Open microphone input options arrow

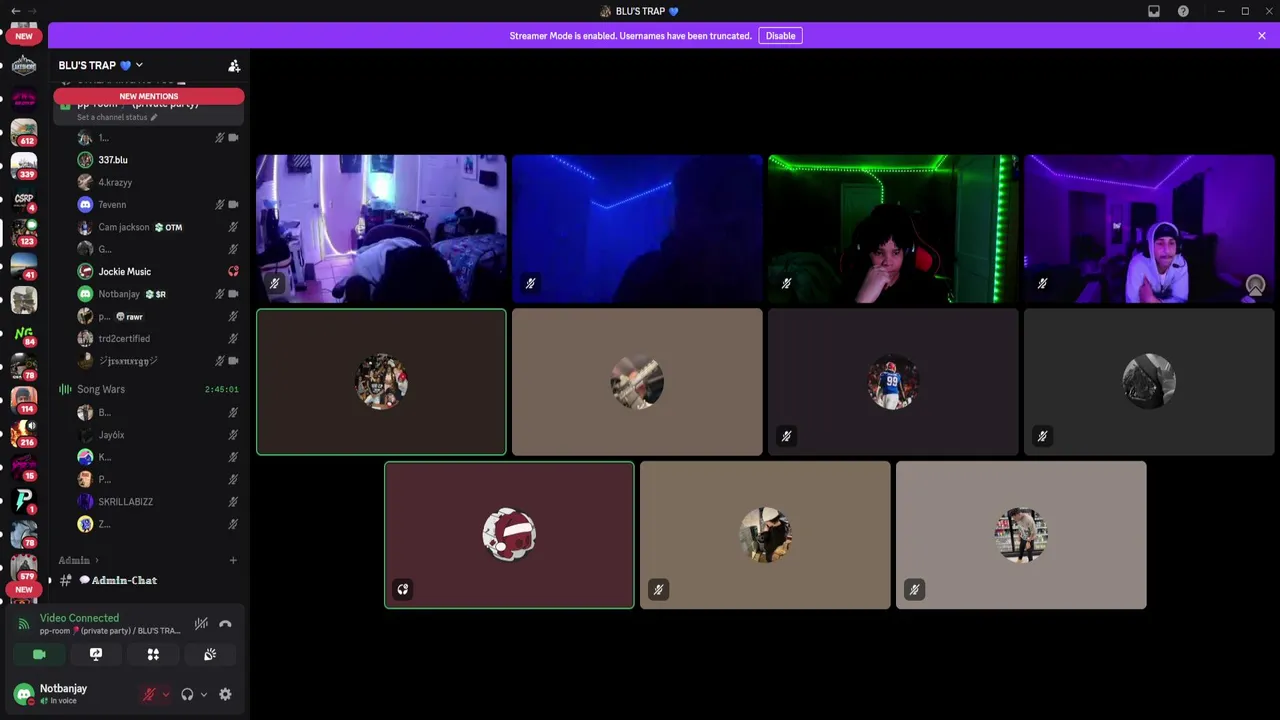pyautogui.click(x=165, y=694)
